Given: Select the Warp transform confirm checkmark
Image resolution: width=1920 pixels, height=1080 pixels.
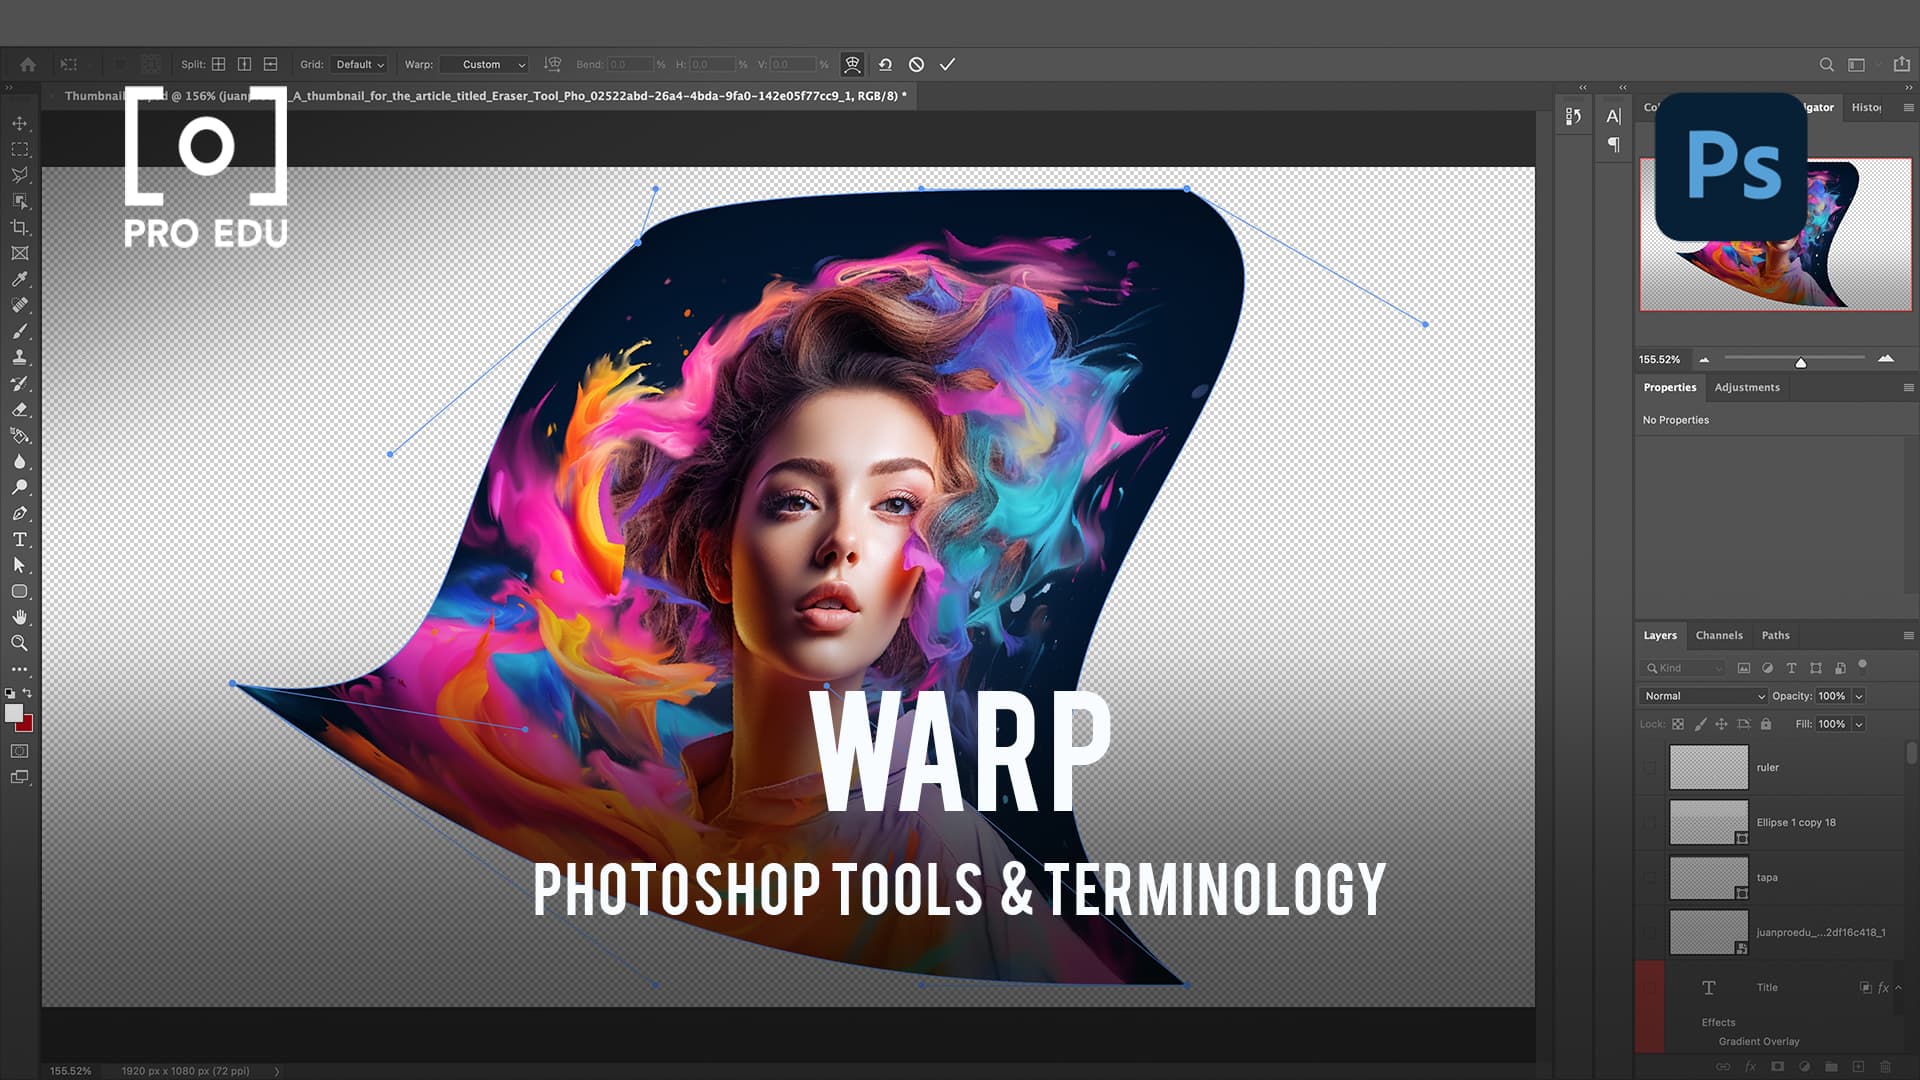Looking at the screenshot, I should click(948, 65).
